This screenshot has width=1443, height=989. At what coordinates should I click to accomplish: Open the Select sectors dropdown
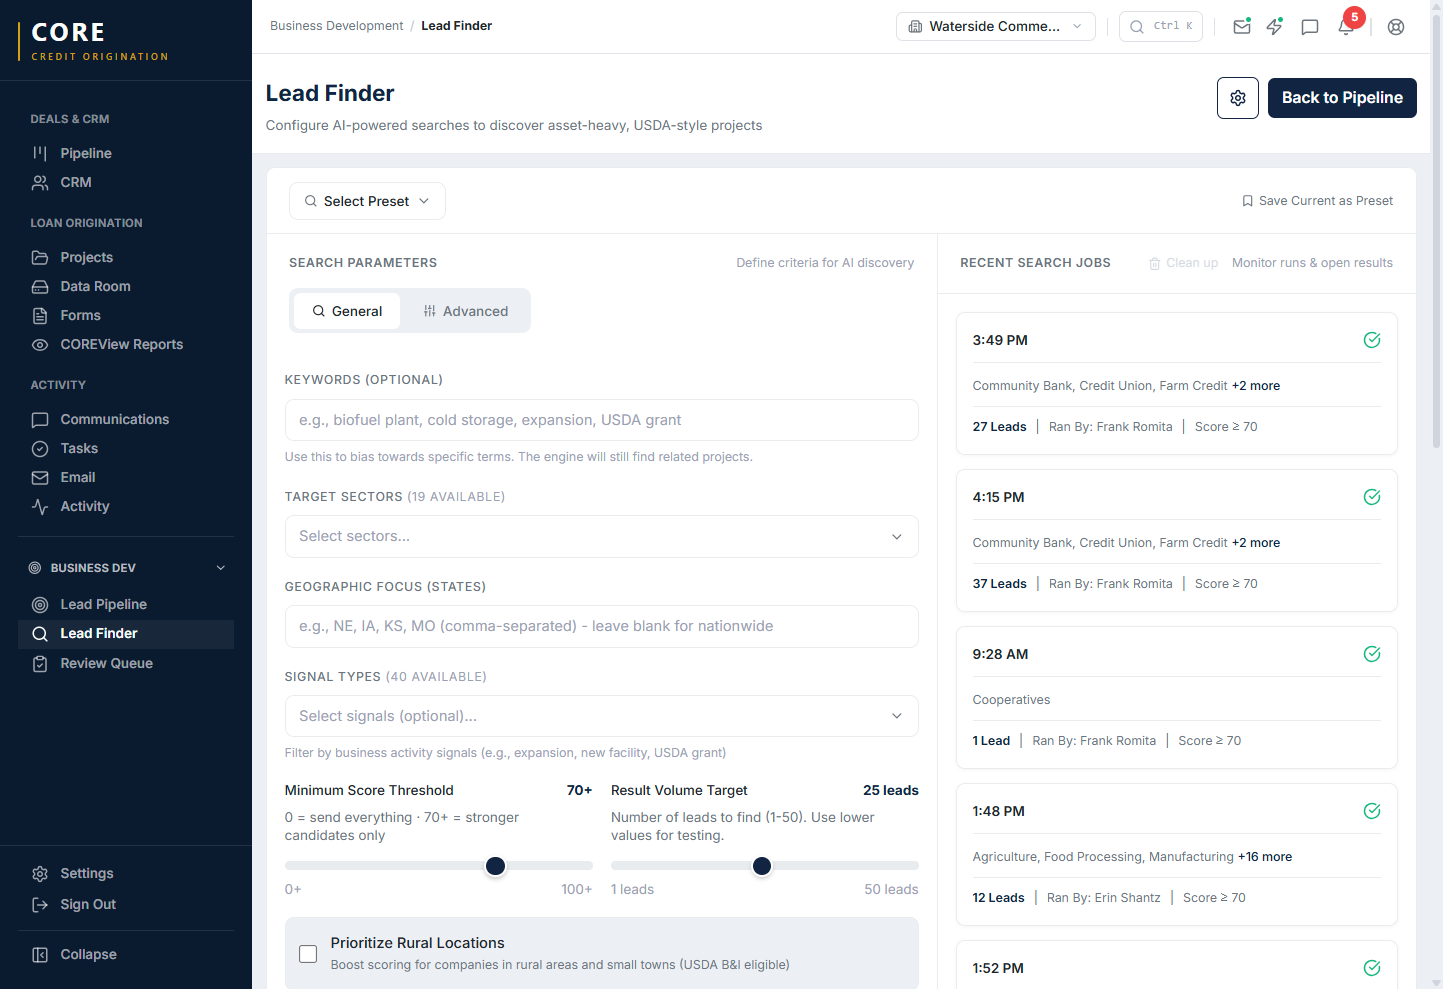point(601,537)
